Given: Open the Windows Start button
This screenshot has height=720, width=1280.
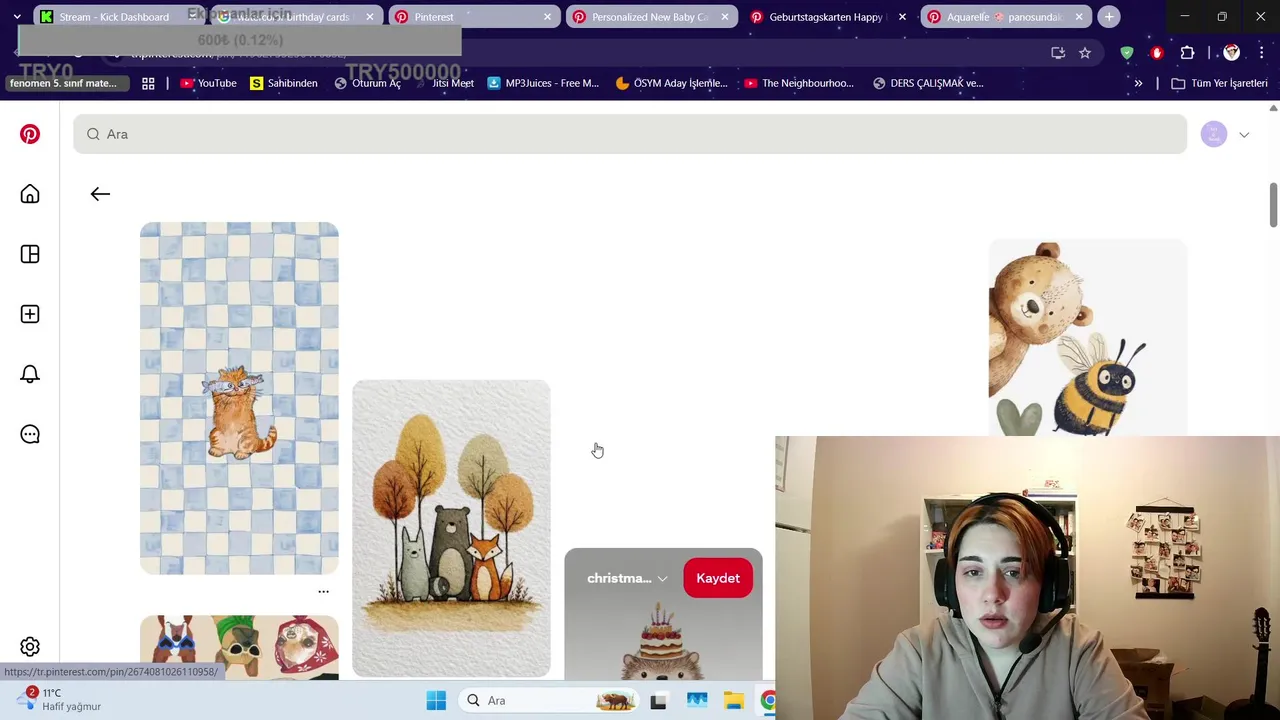Looking at the screenshot, I should click(x=436, y=701).
